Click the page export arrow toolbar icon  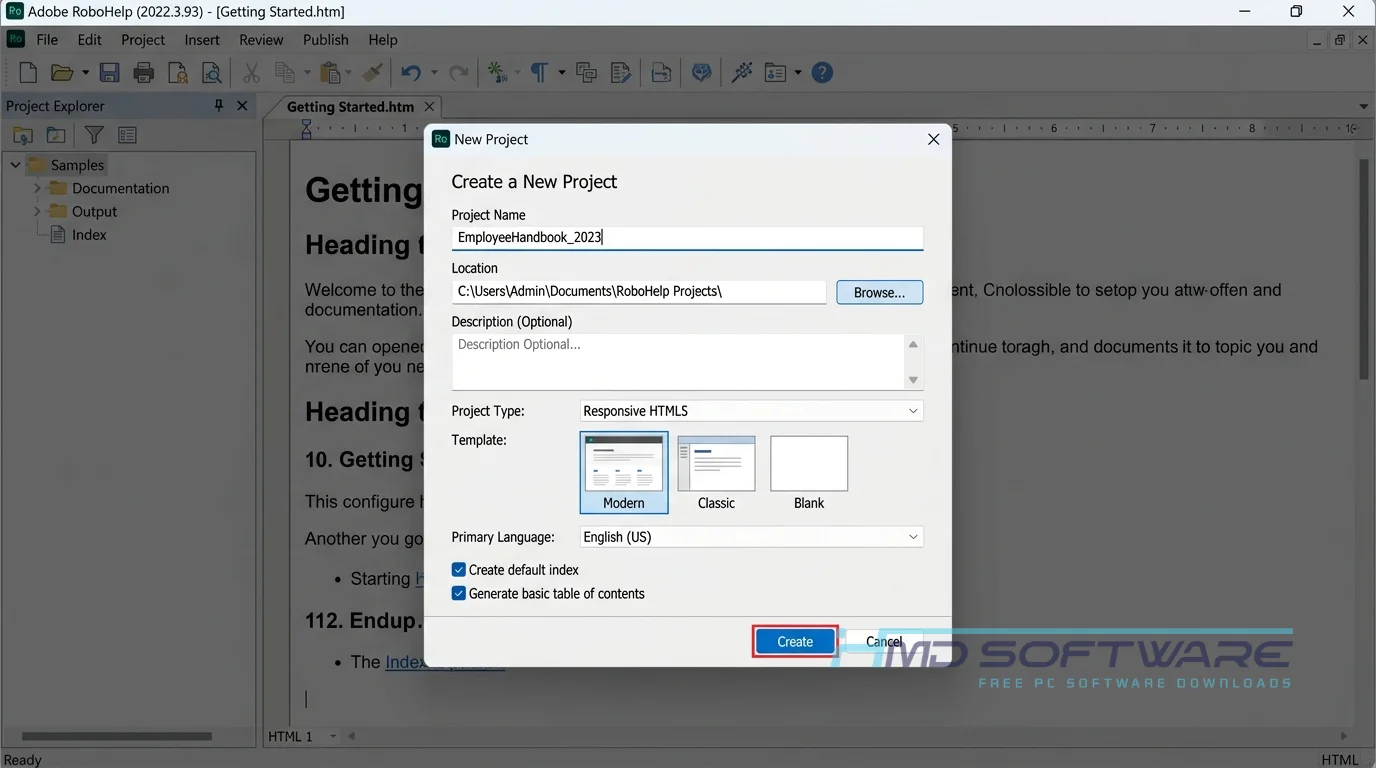tap(661, 73)
